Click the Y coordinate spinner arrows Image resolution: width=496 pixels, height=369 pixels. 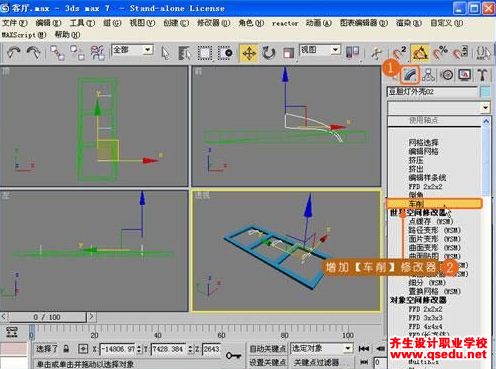pos(190,349)
